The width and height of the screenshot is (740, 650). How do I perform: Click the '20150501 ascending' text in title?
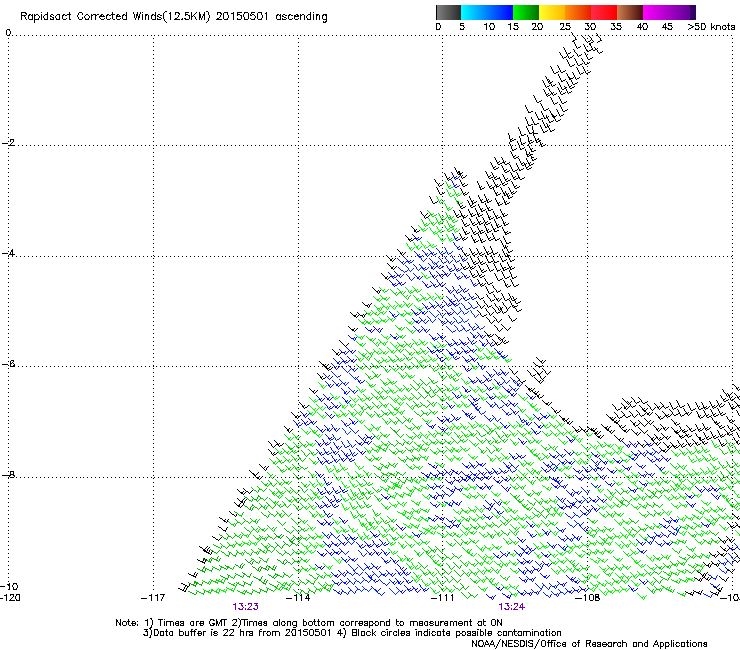[271, 16]
